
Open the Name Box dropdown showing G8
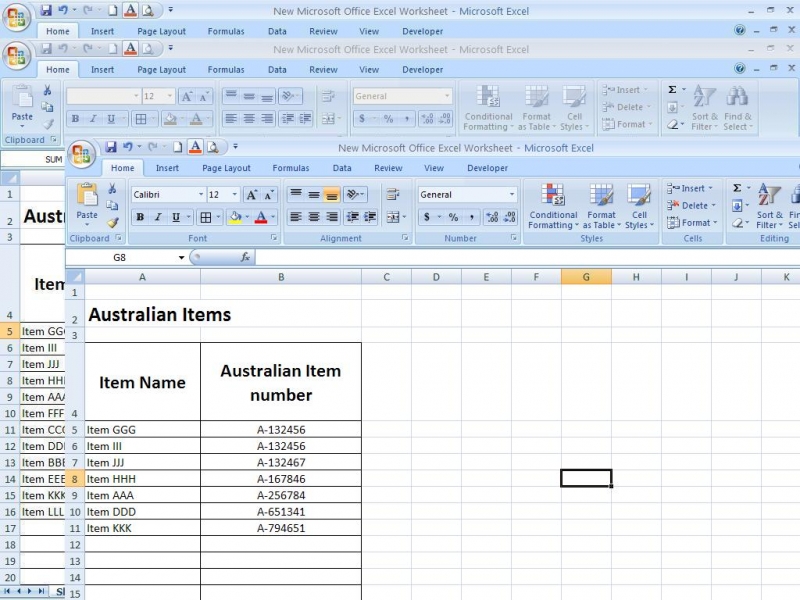pyautogui.click(x=181, y=257)
